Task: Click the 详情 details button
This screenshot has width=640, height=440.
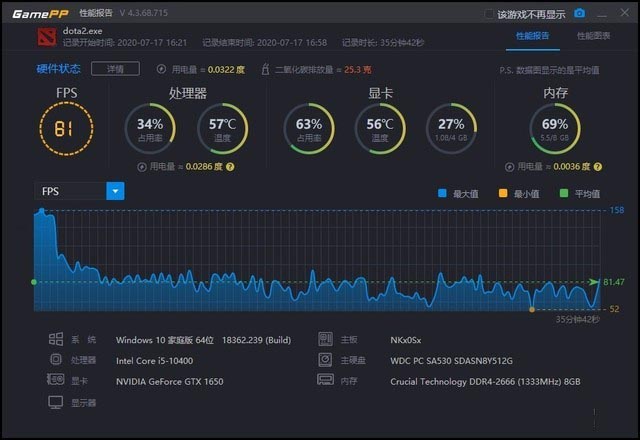Action: pyautogui.click(x=116, y=69)
